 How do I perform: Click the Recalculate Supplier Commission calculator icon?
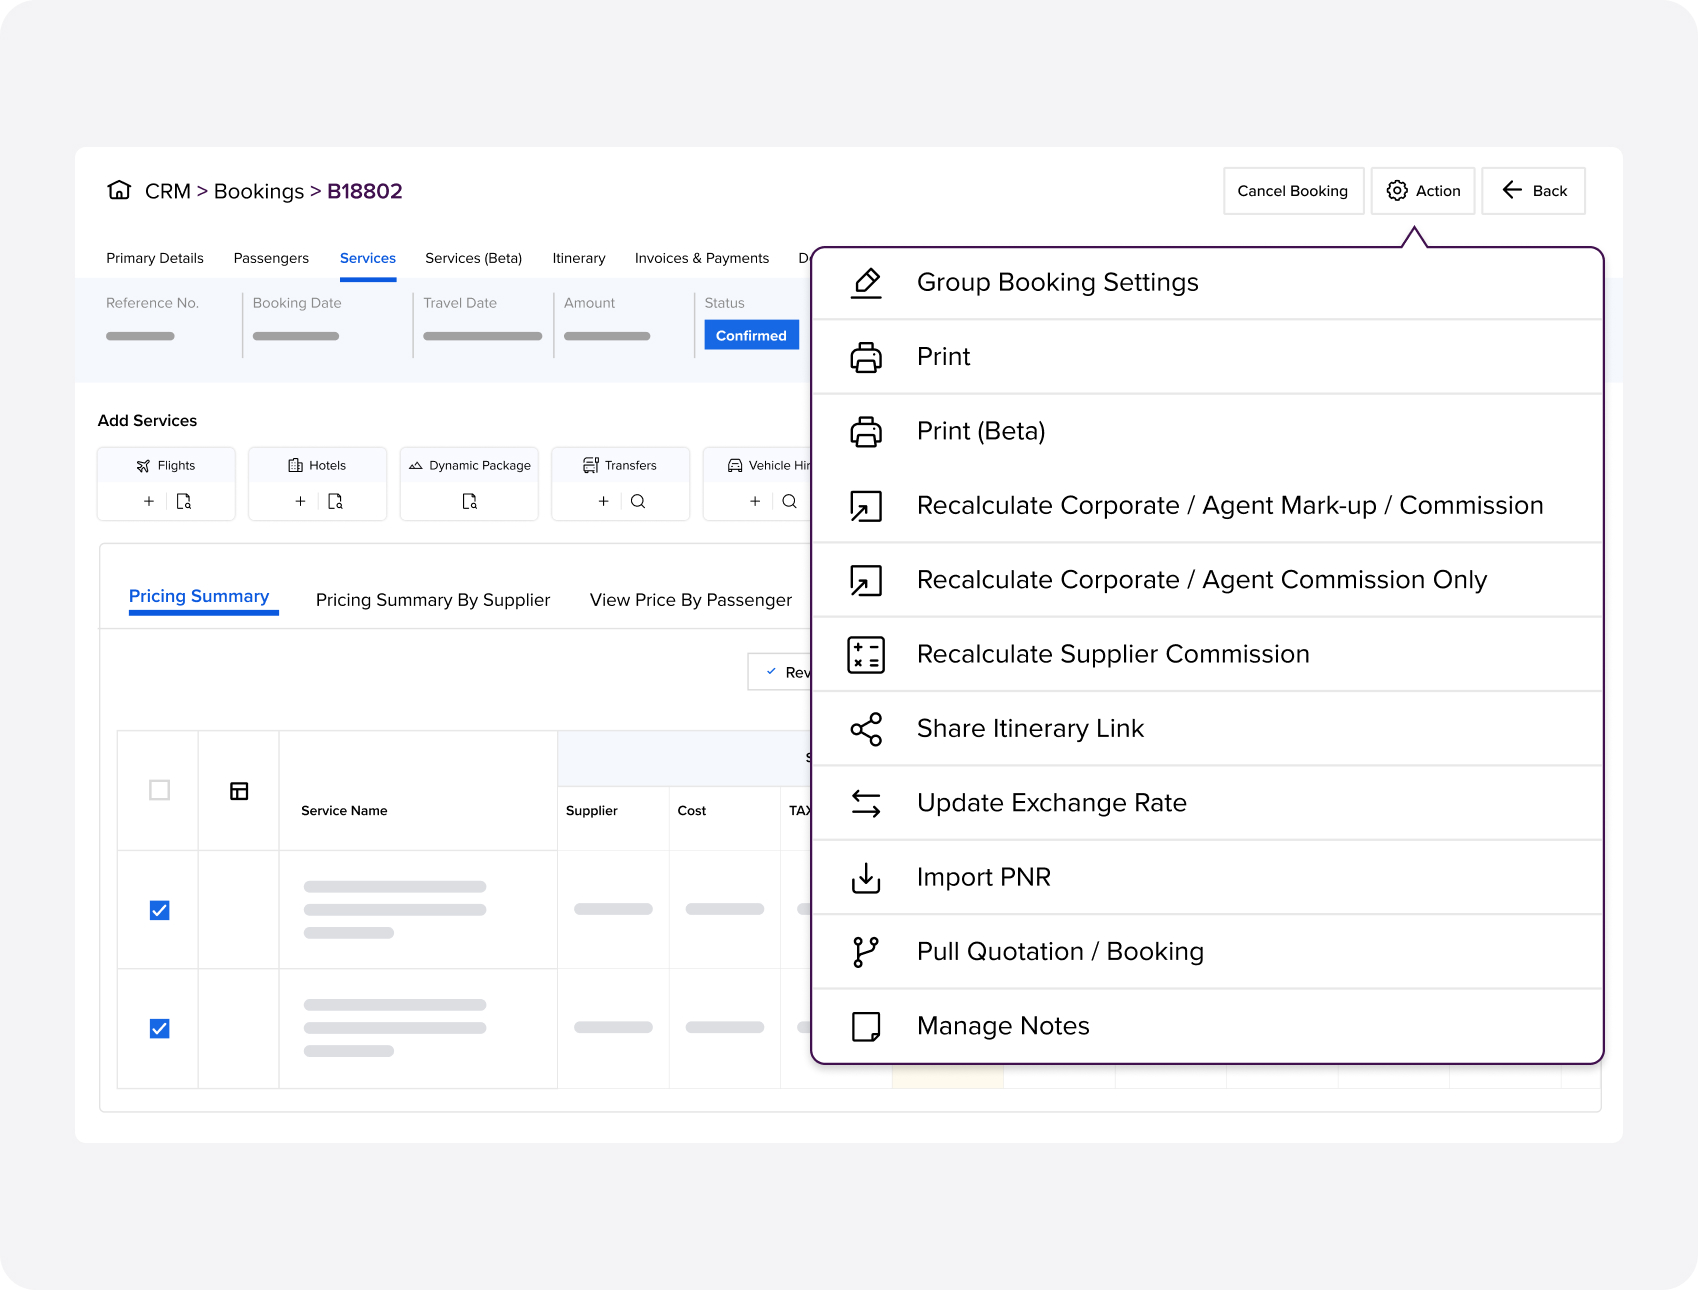(866, 655)
